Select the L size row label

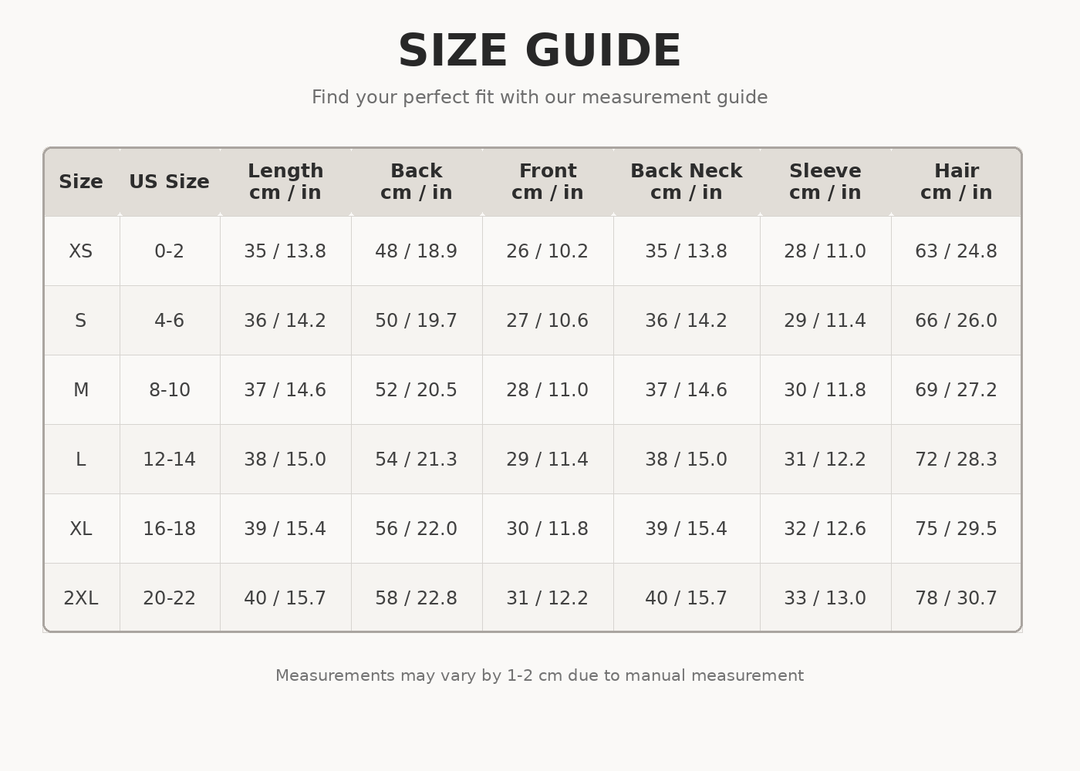coord(81,460)
